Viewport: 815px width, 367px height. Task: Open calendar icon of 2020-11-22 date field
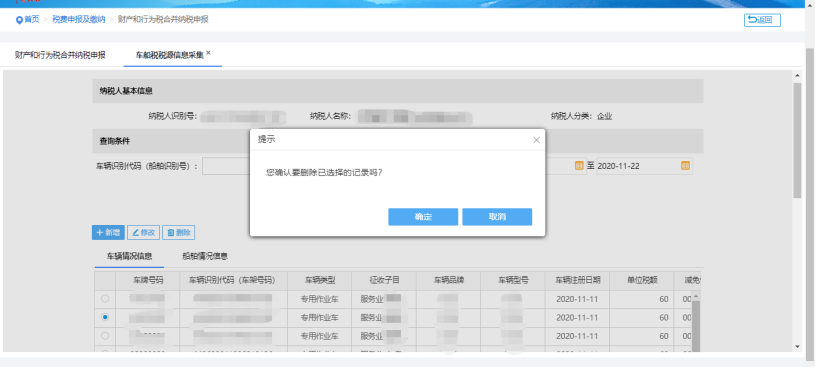tap(685, 166)
